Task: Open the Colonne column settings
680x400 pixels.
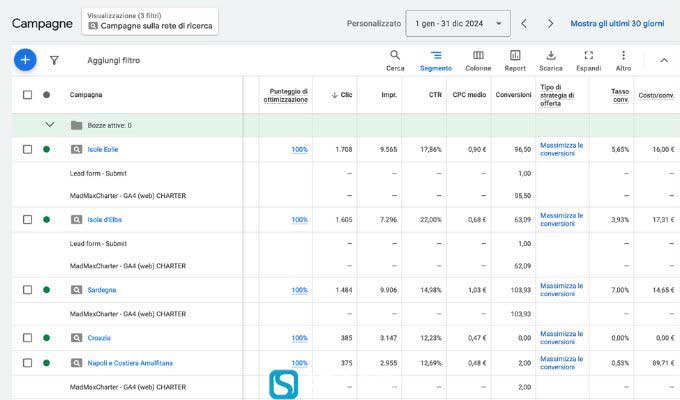Action: click(x=478, y=60)
